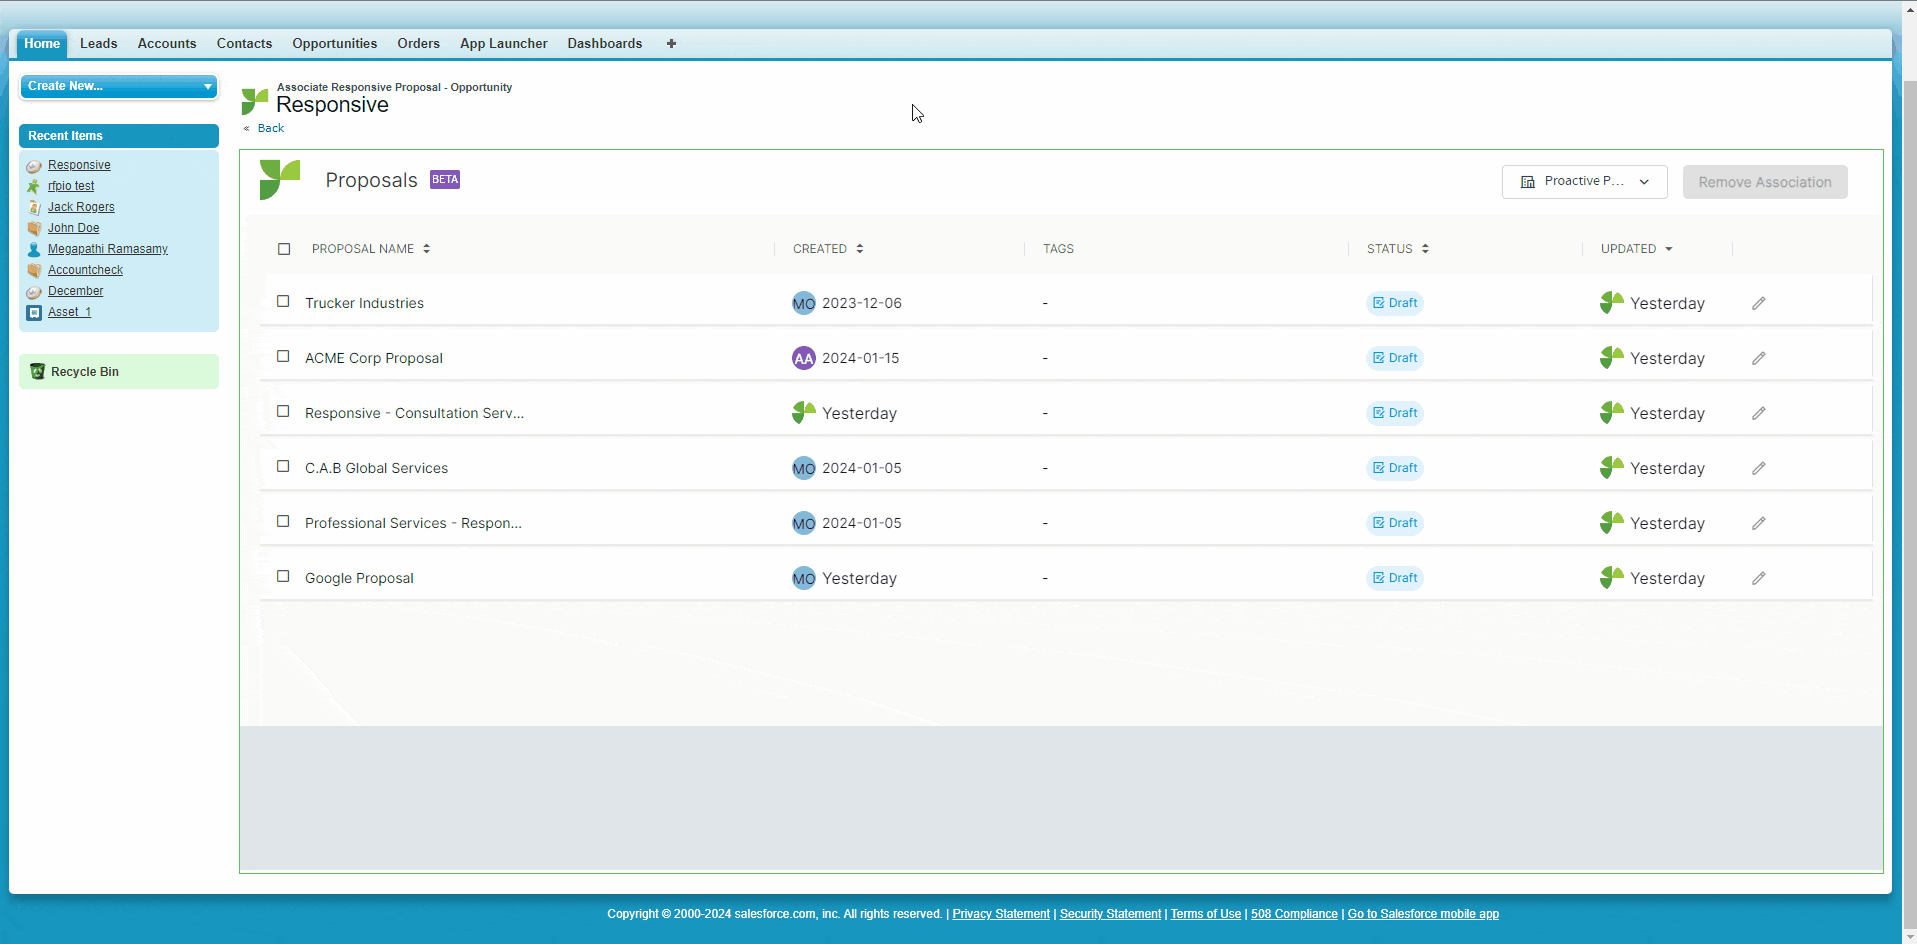Image resolution: width=1917 pixels, height=944 pixels.
Task: Sort by Status column
Action: point(1398,249)
